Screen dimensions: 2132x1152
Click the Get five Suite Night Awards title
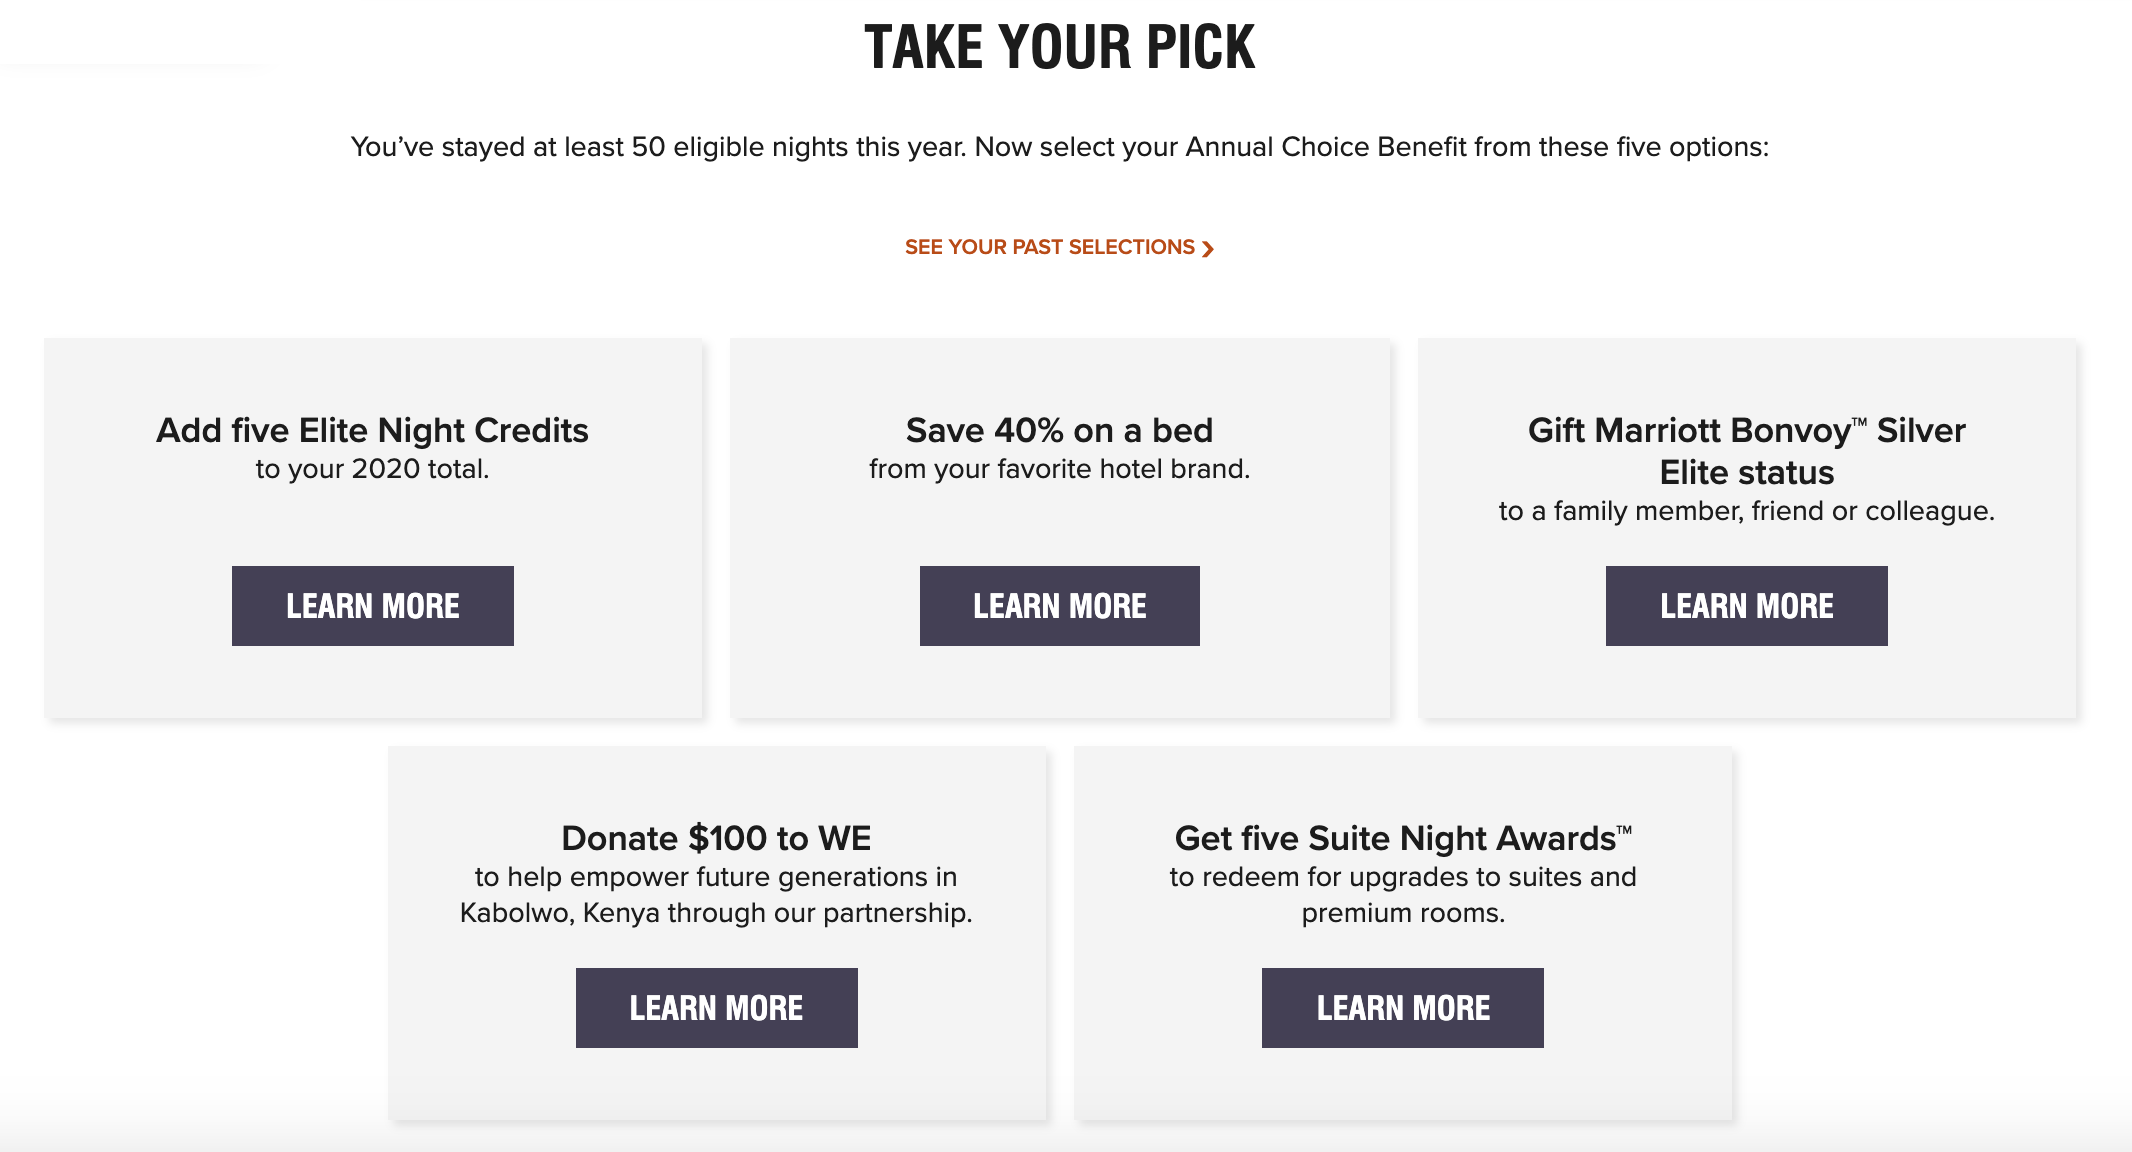pyautogui.click(x=1395, y=838)
